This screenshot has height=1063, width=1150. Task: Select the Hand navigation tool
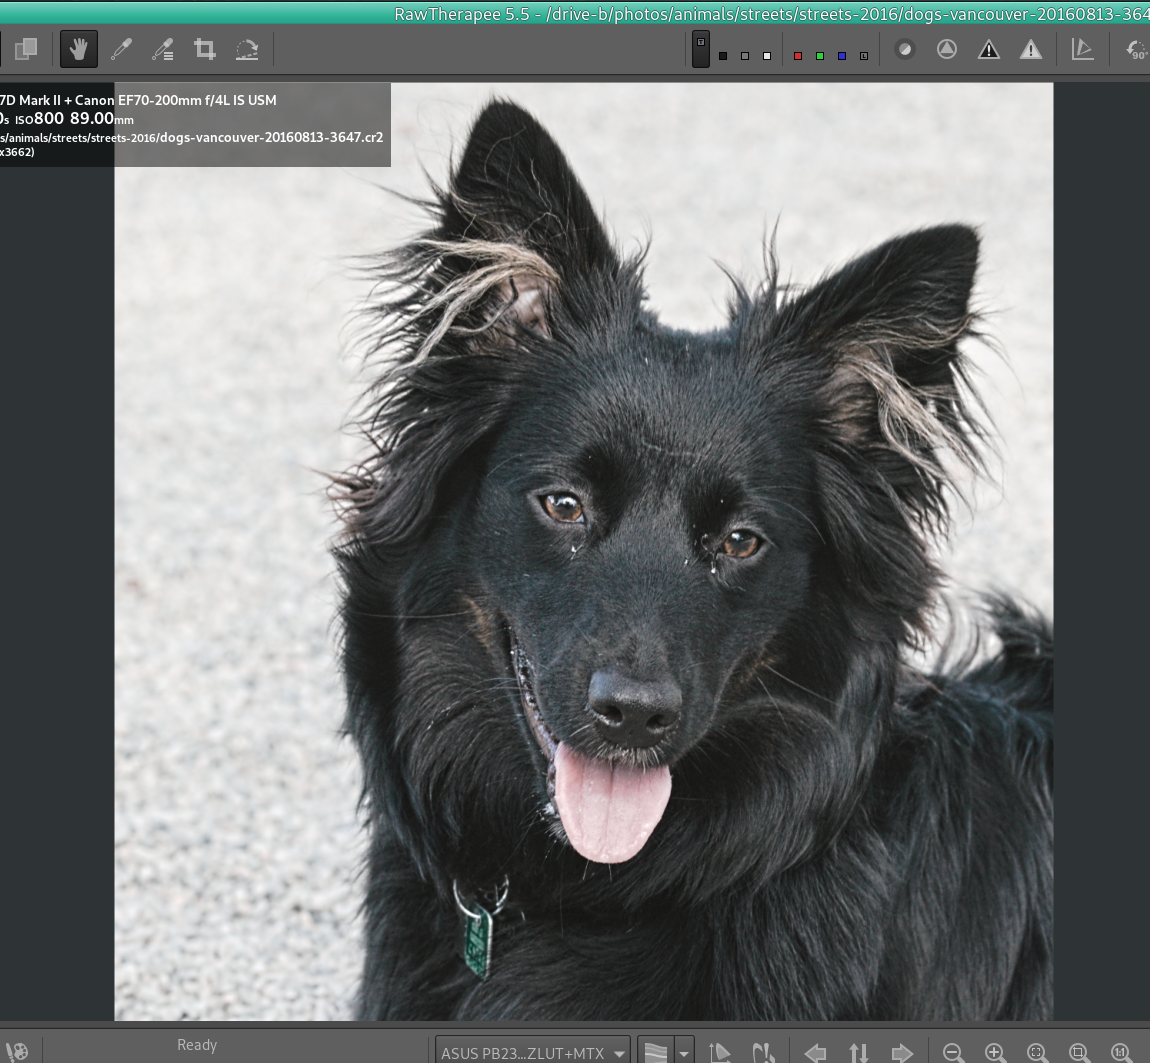point(78,50)
